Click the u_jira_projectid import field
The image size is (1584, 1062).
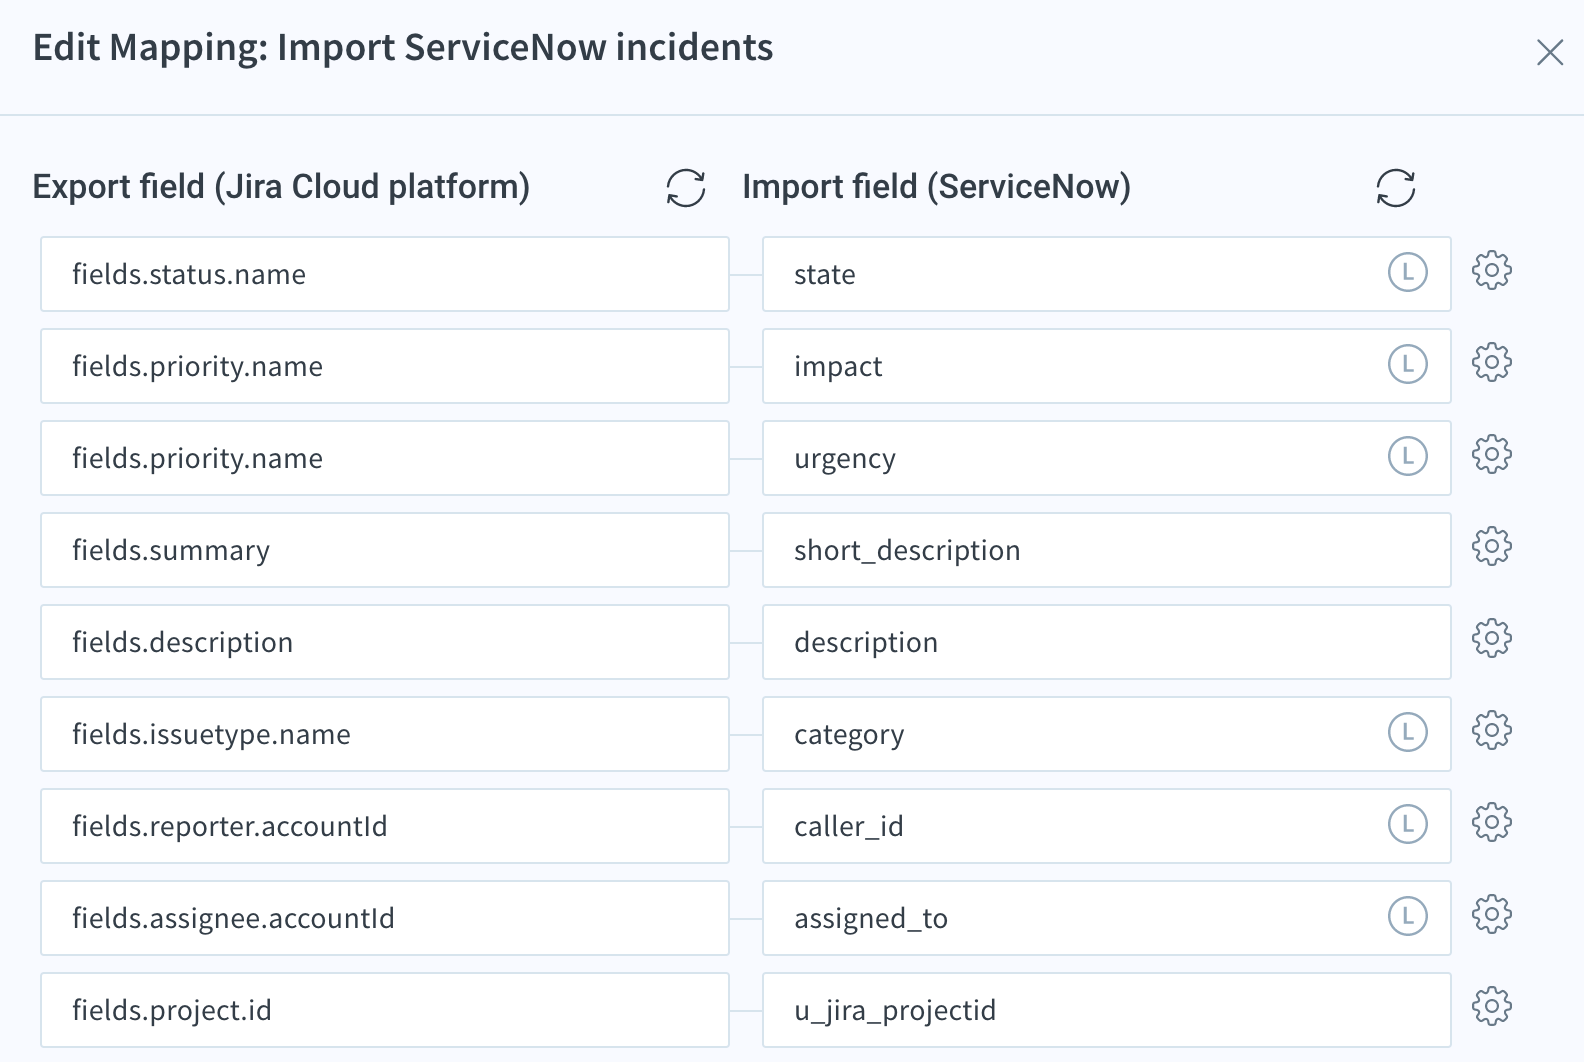(1107, 1010)
